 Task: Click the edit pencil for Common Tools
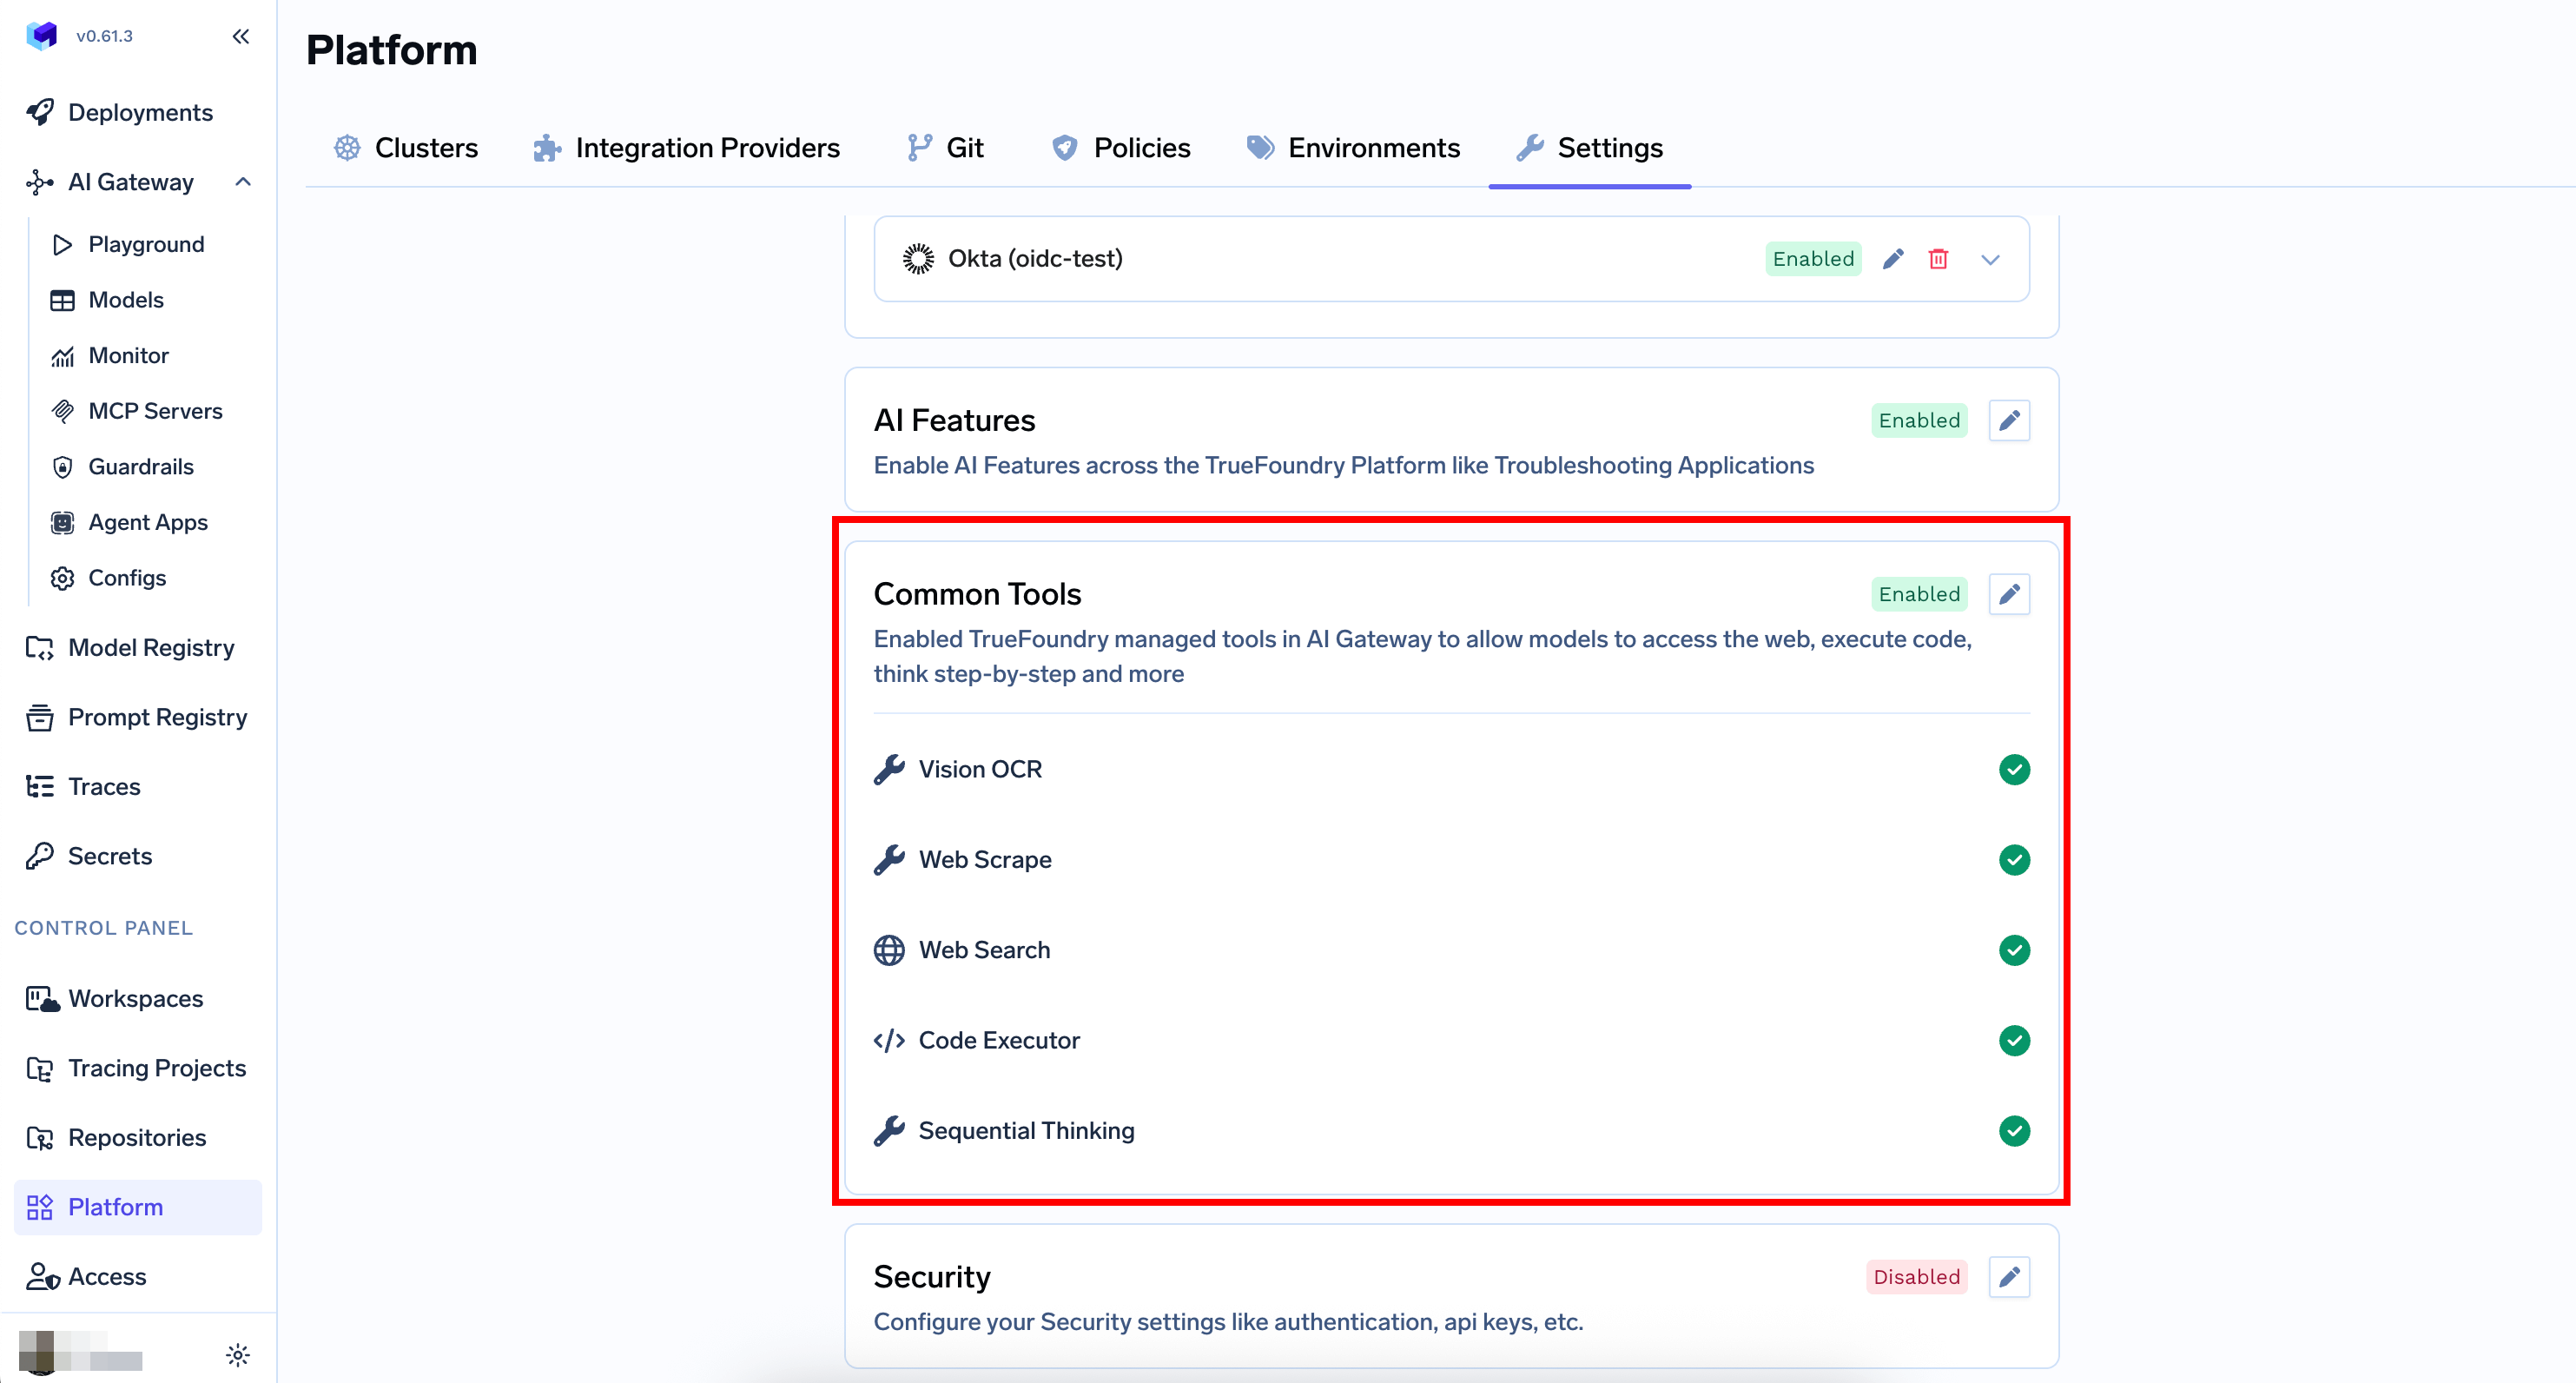tap(2008, 594)
